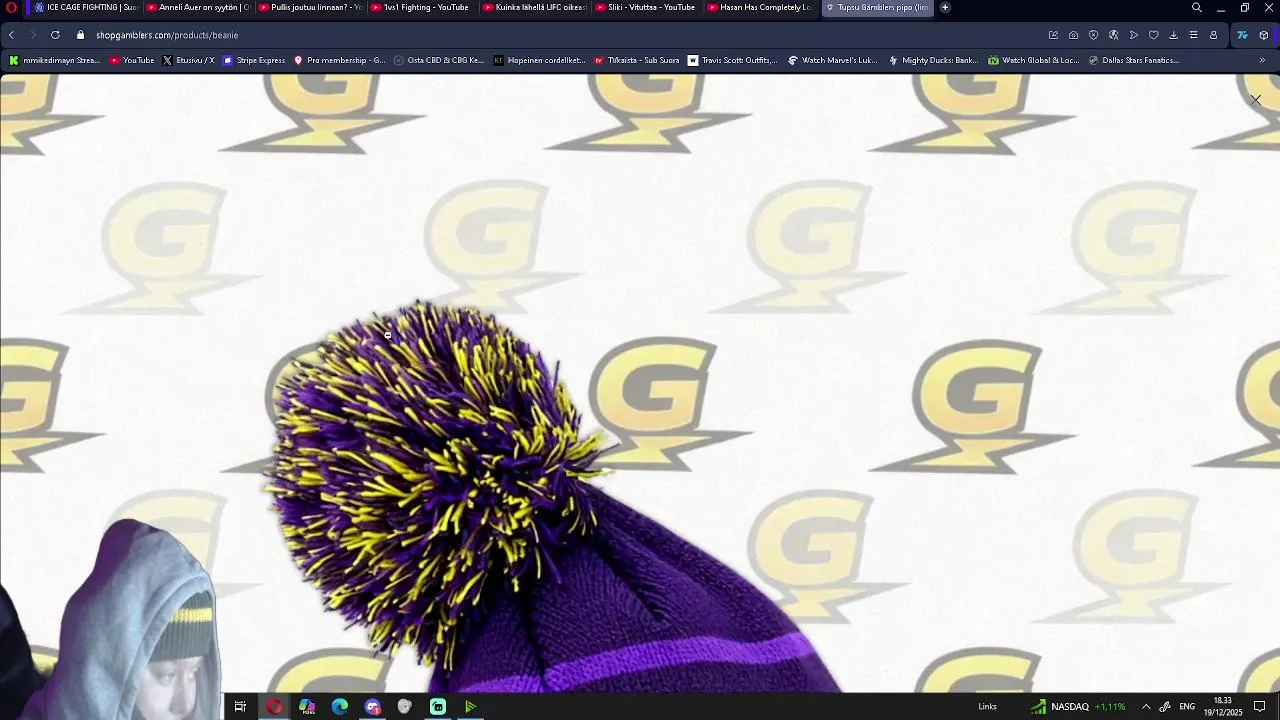Take a snapshot with the camera icon
This screenshot has height=720, width=1280.
(x=1073, y=35)
